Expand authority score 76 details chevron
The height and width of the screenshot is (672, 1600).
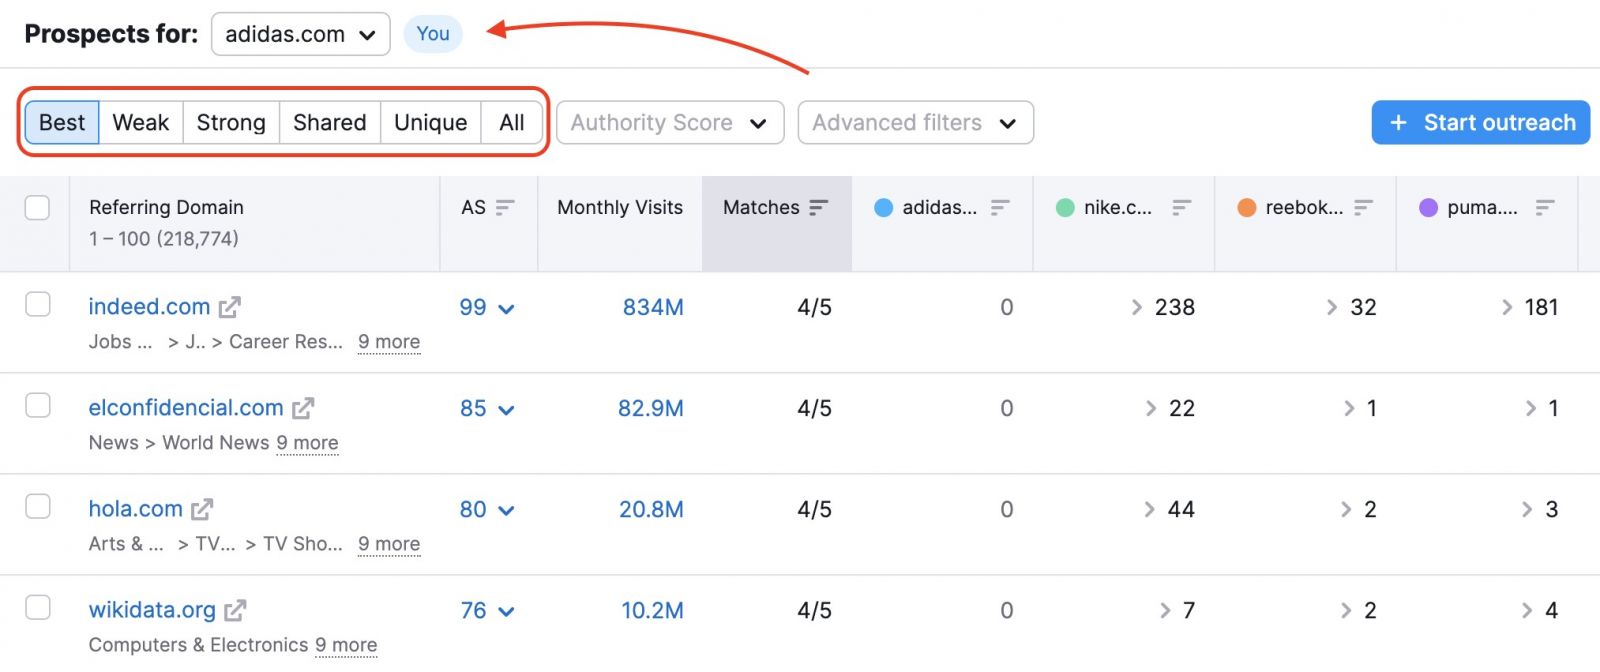pos(506,612)
